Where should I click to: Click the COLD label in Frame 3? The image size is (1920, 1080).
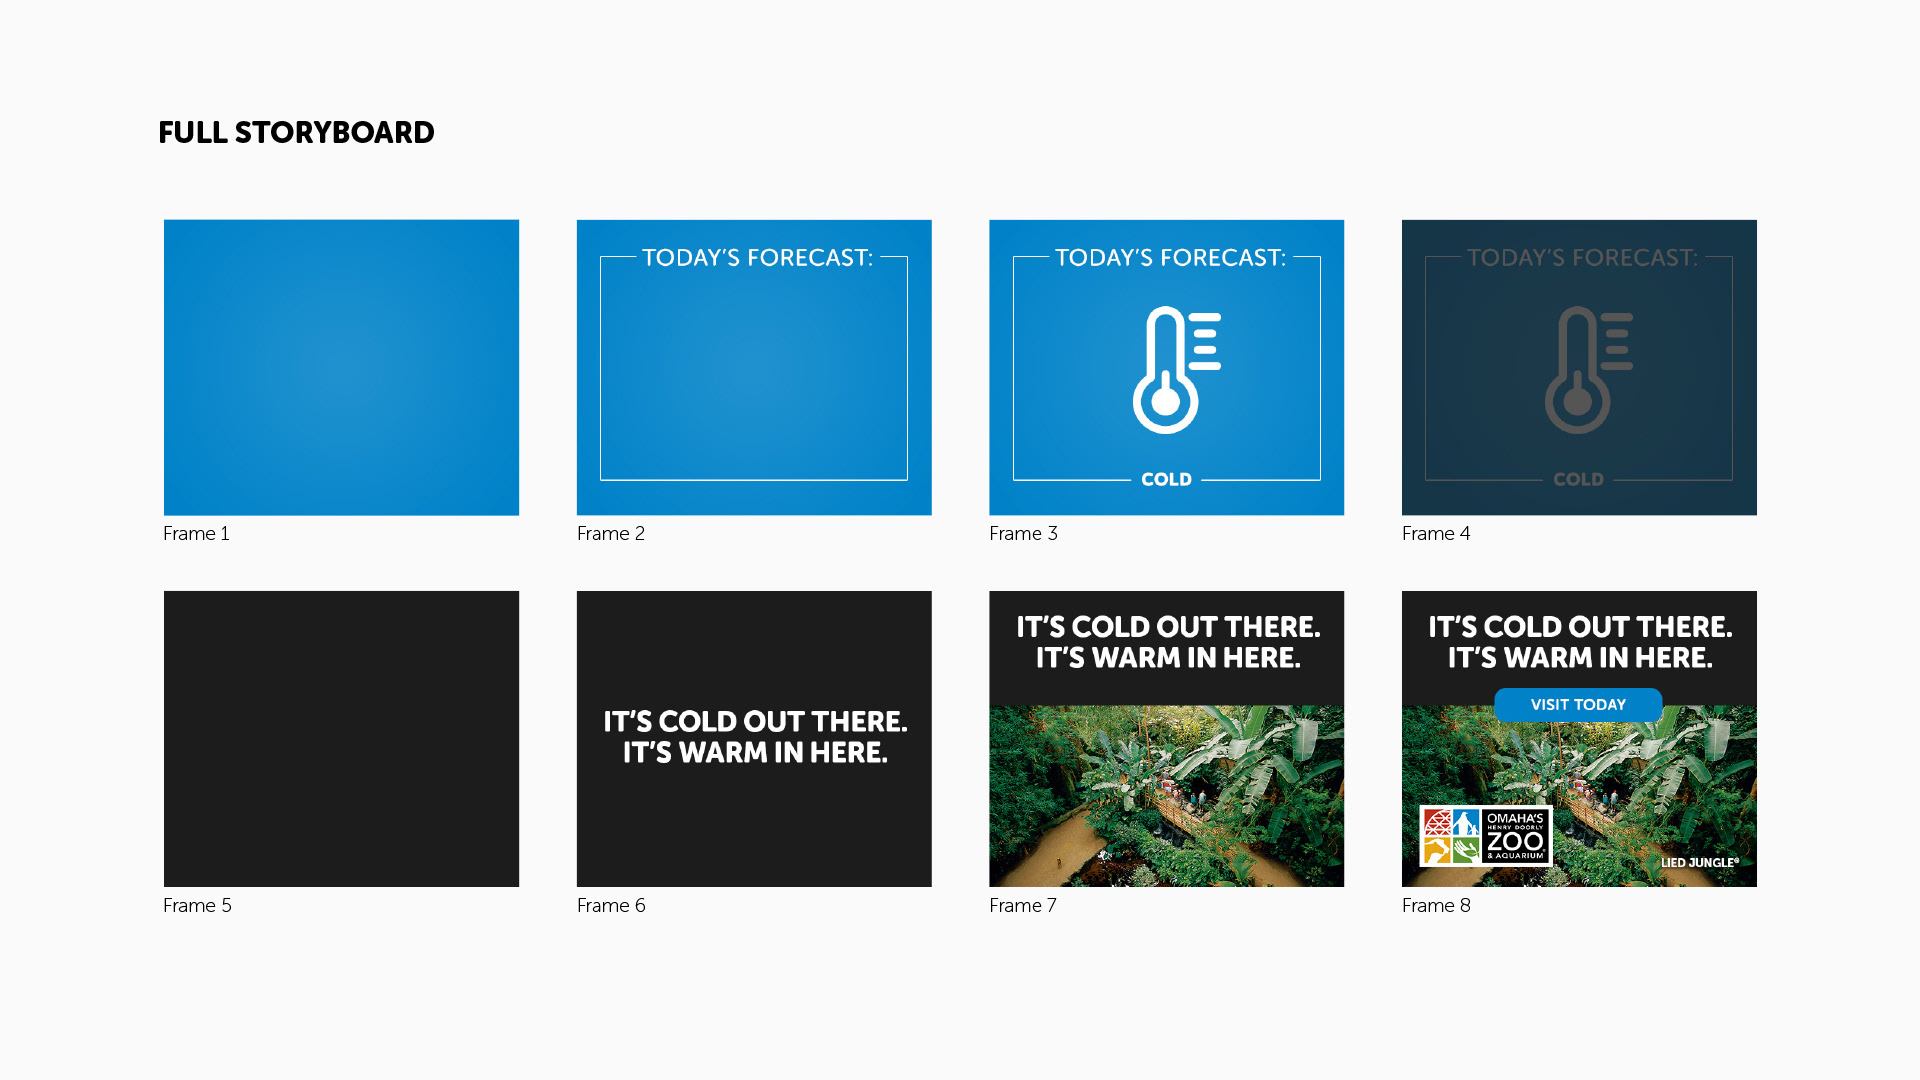click(1166, 479)
